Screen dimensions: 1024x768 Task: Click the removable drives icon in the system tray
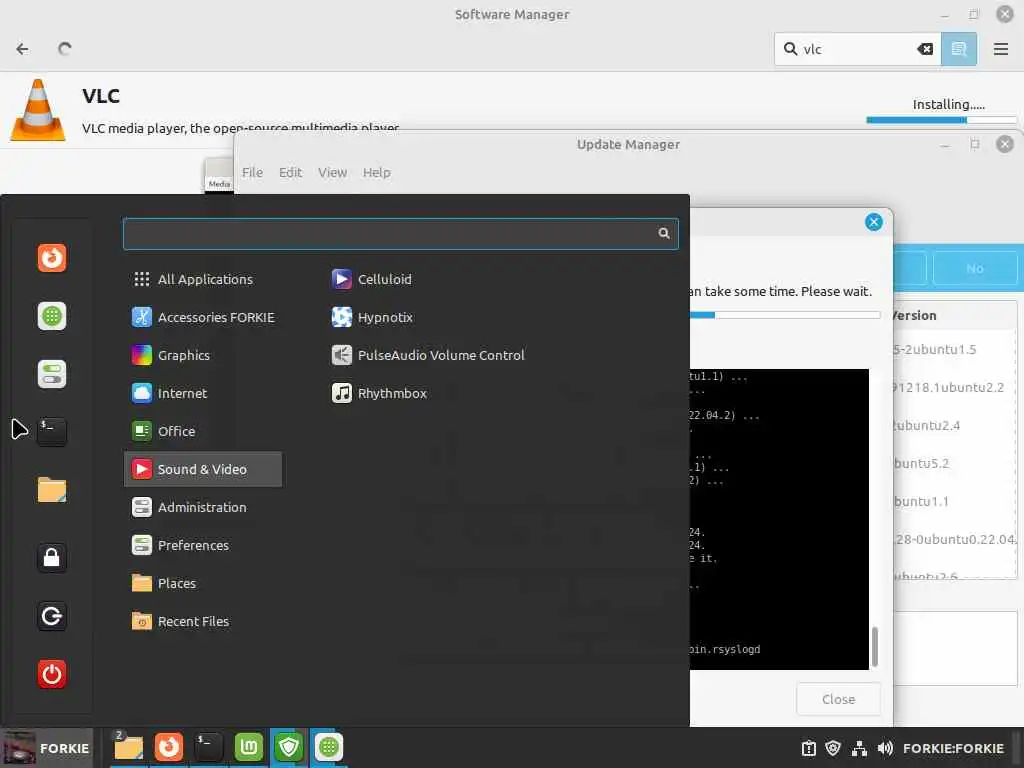point(808,748)
